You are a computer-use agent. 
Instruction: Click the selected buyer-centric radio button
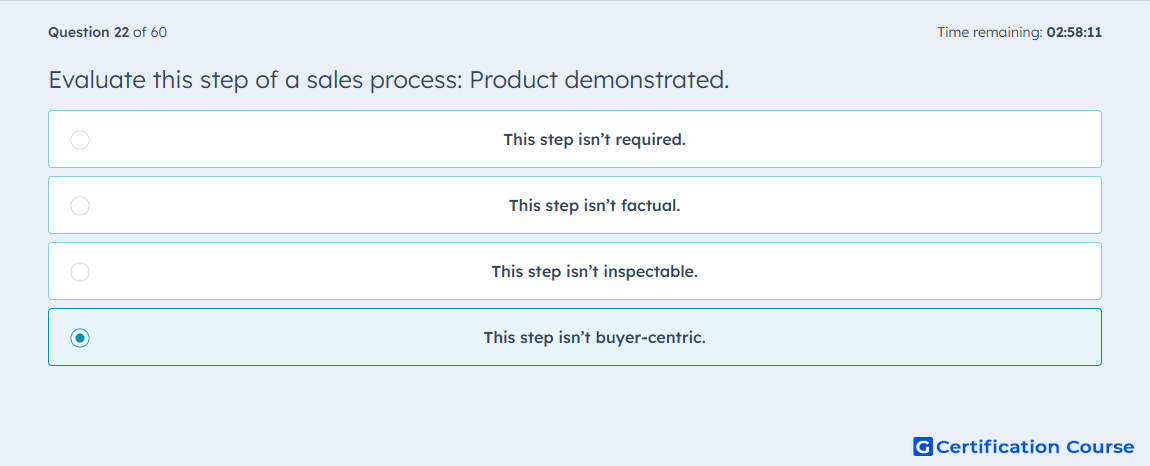click(80, 338)
